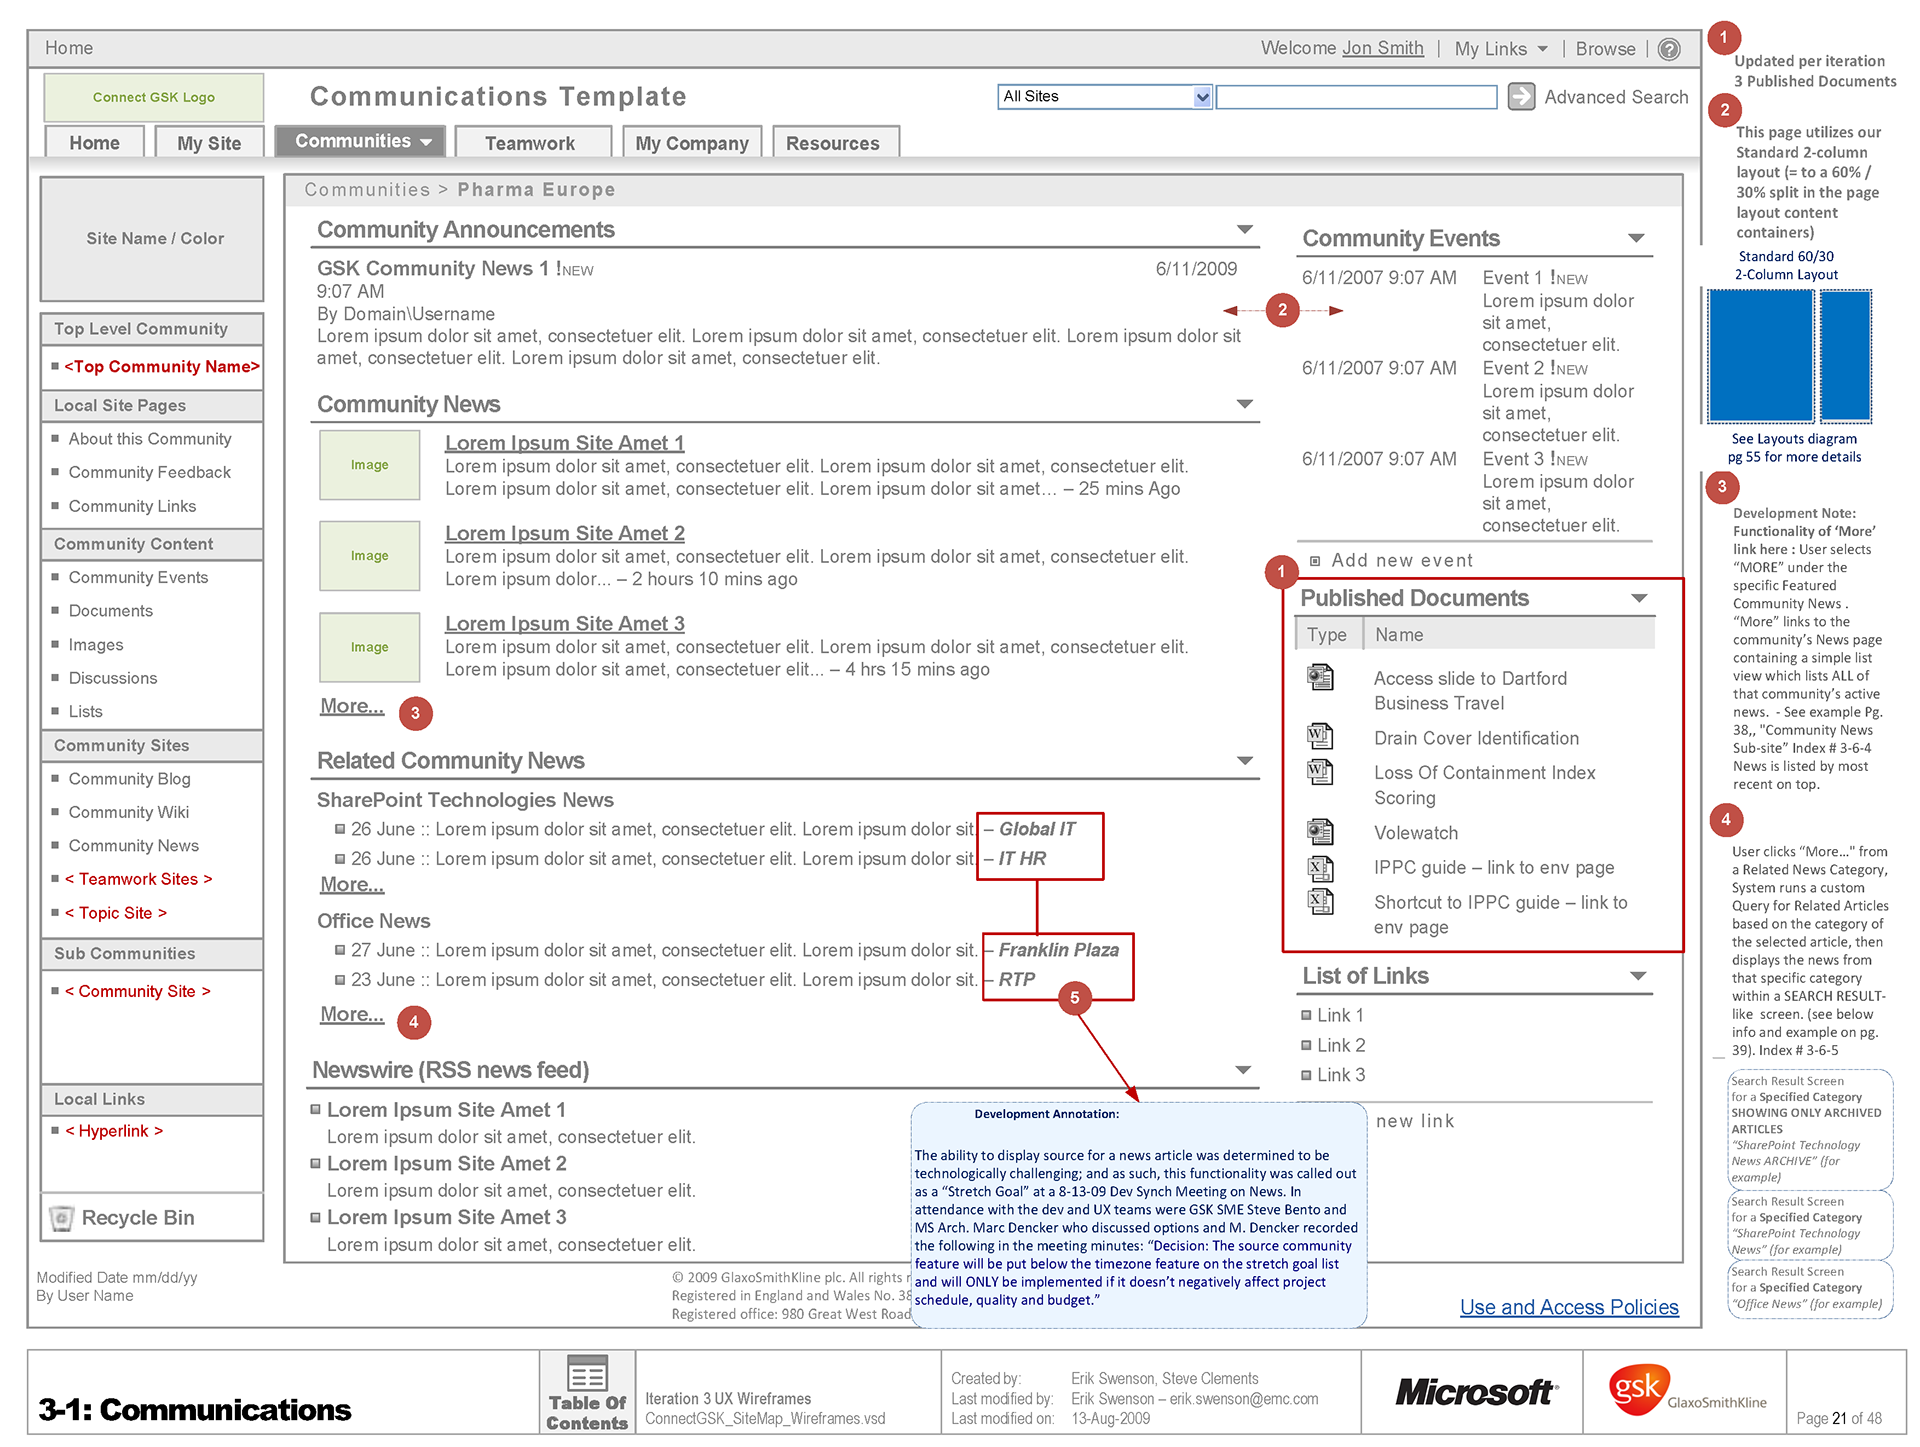This screenshot has width=1920, height=1447.
Task: Open the All Sites search scope dropdown
Action: [1202, 97]
